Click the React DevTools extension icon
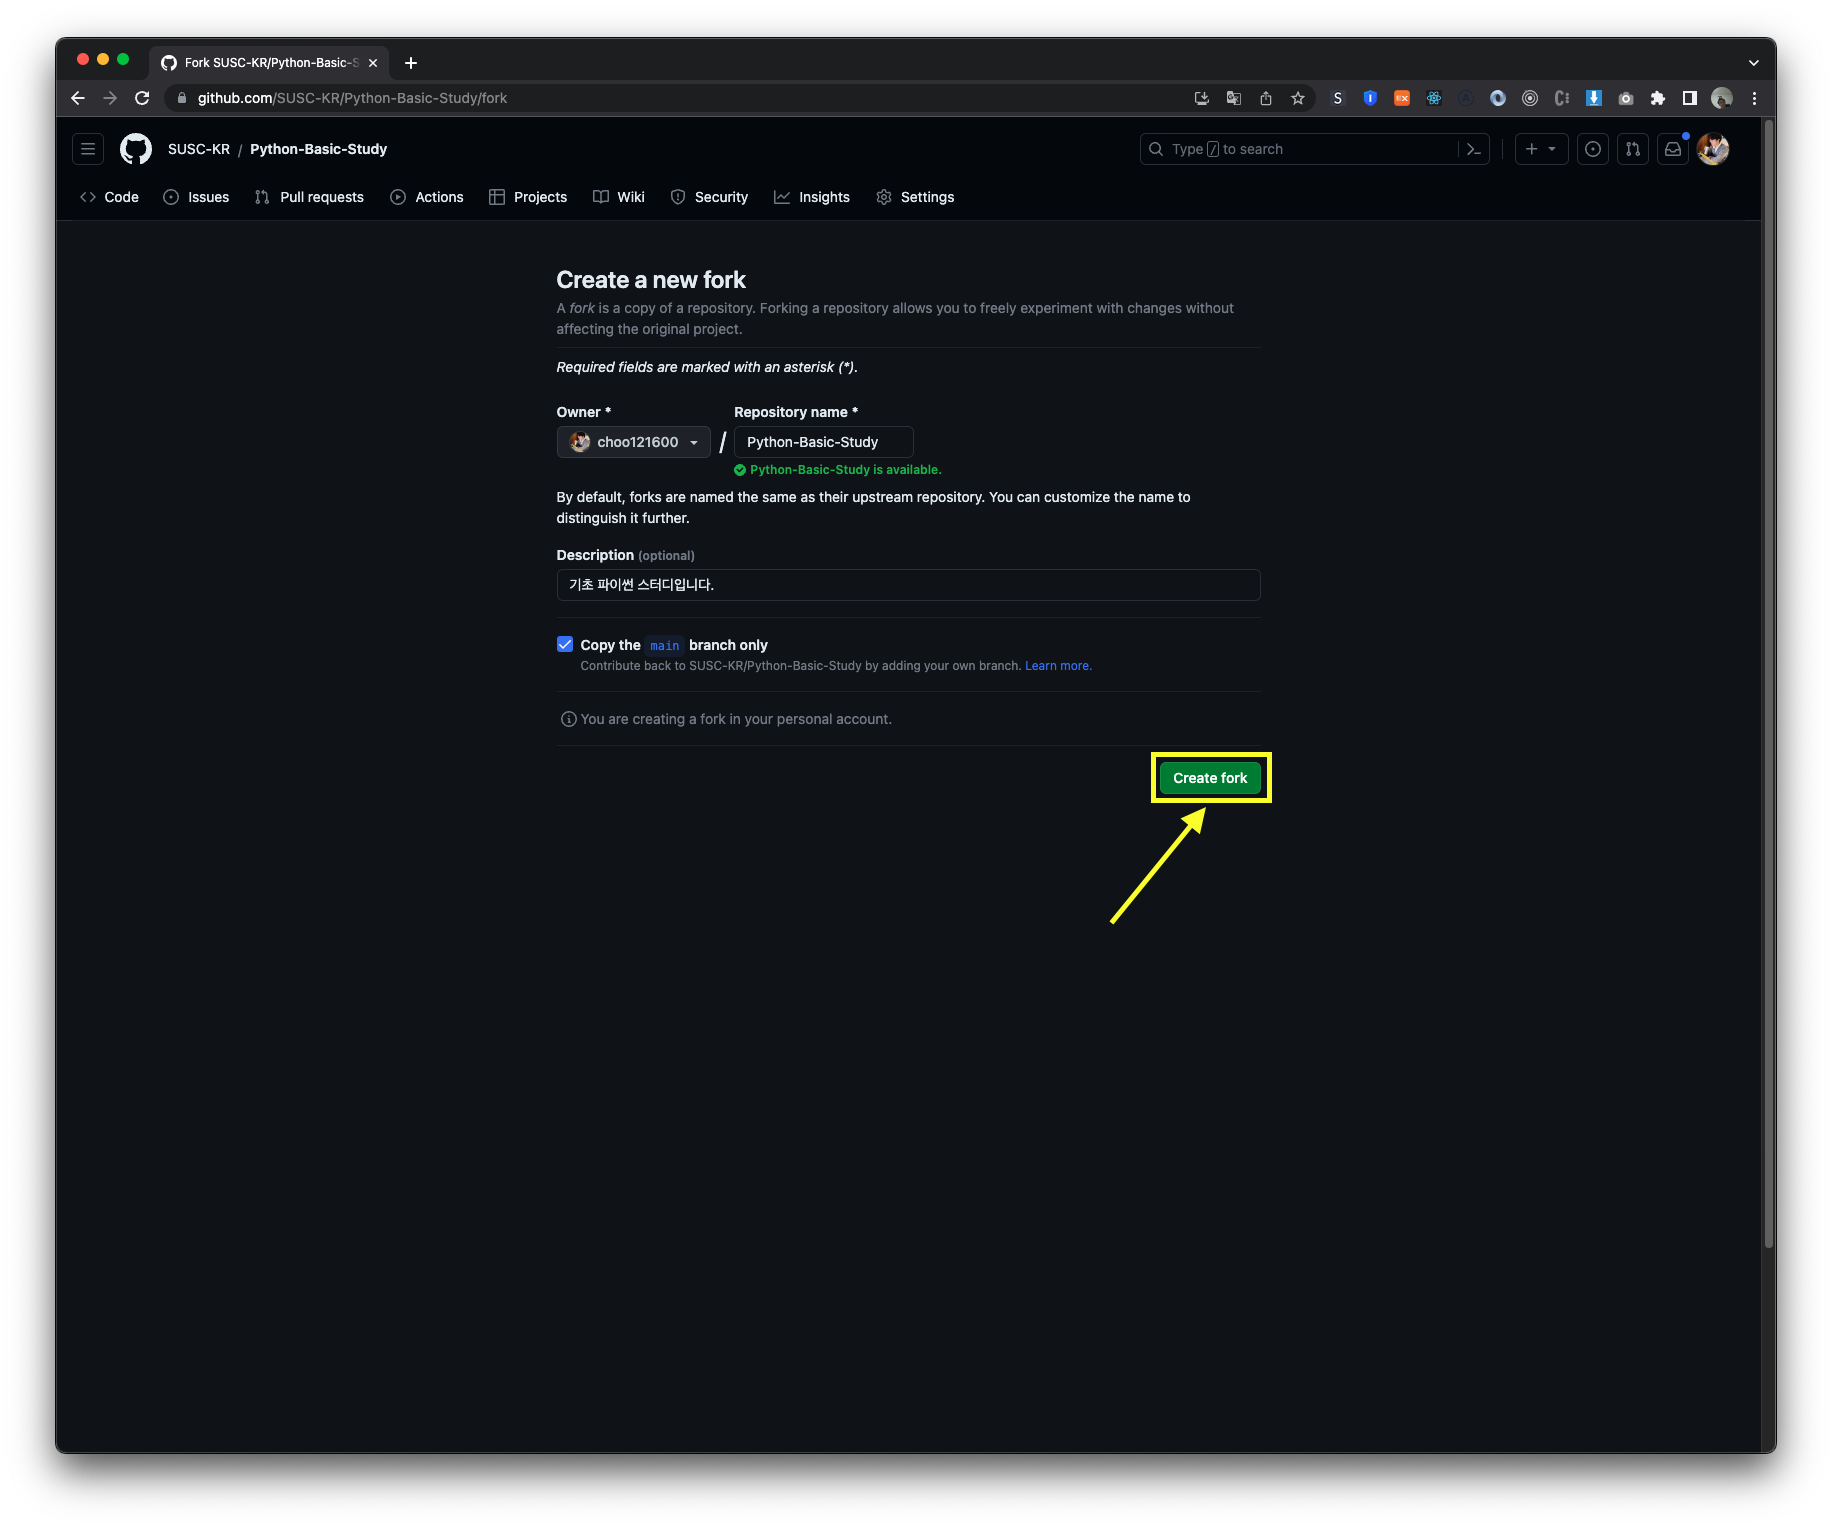Screen dimensions: 1832x1527 point(1433,98)
